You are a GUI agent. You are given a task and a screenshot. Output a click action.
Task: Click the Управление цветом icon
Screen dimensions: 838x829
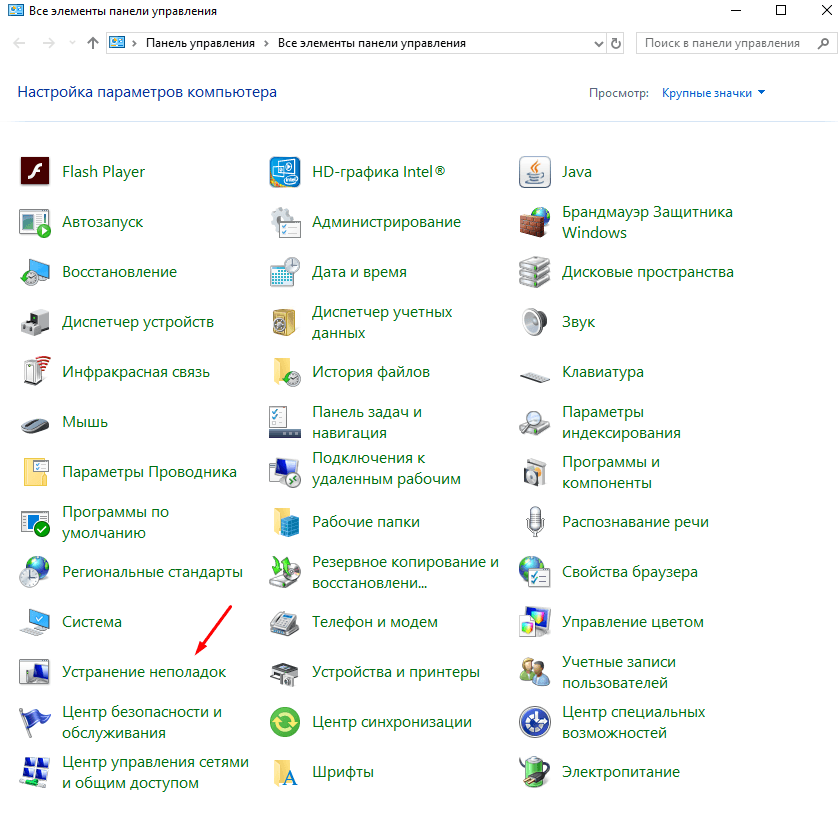[534, 622]
